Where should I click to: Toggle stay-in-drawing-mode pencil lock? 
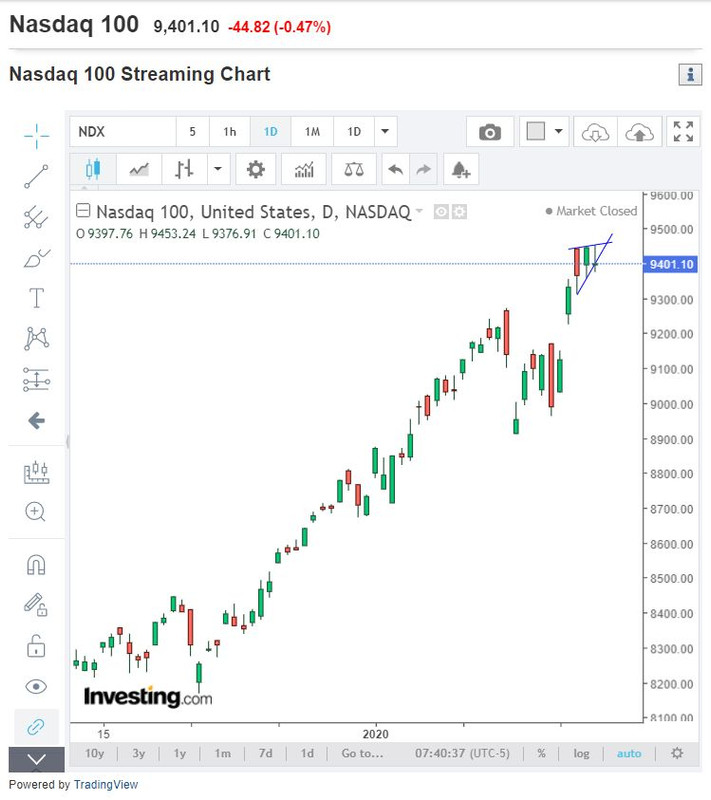36,605
